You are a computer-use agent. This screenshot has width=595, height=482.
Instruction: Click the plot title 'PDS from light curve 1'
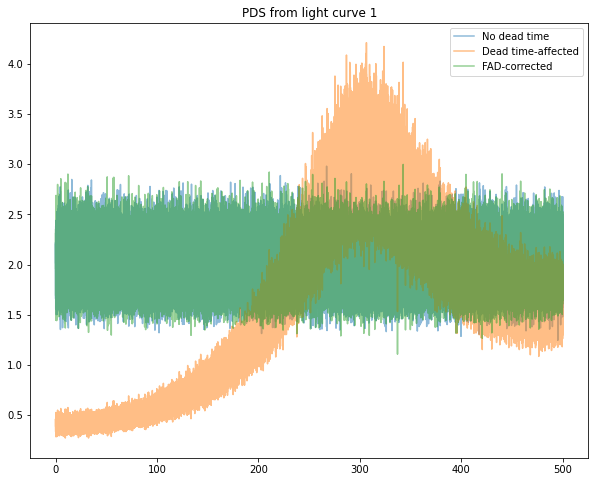point(309,13)
